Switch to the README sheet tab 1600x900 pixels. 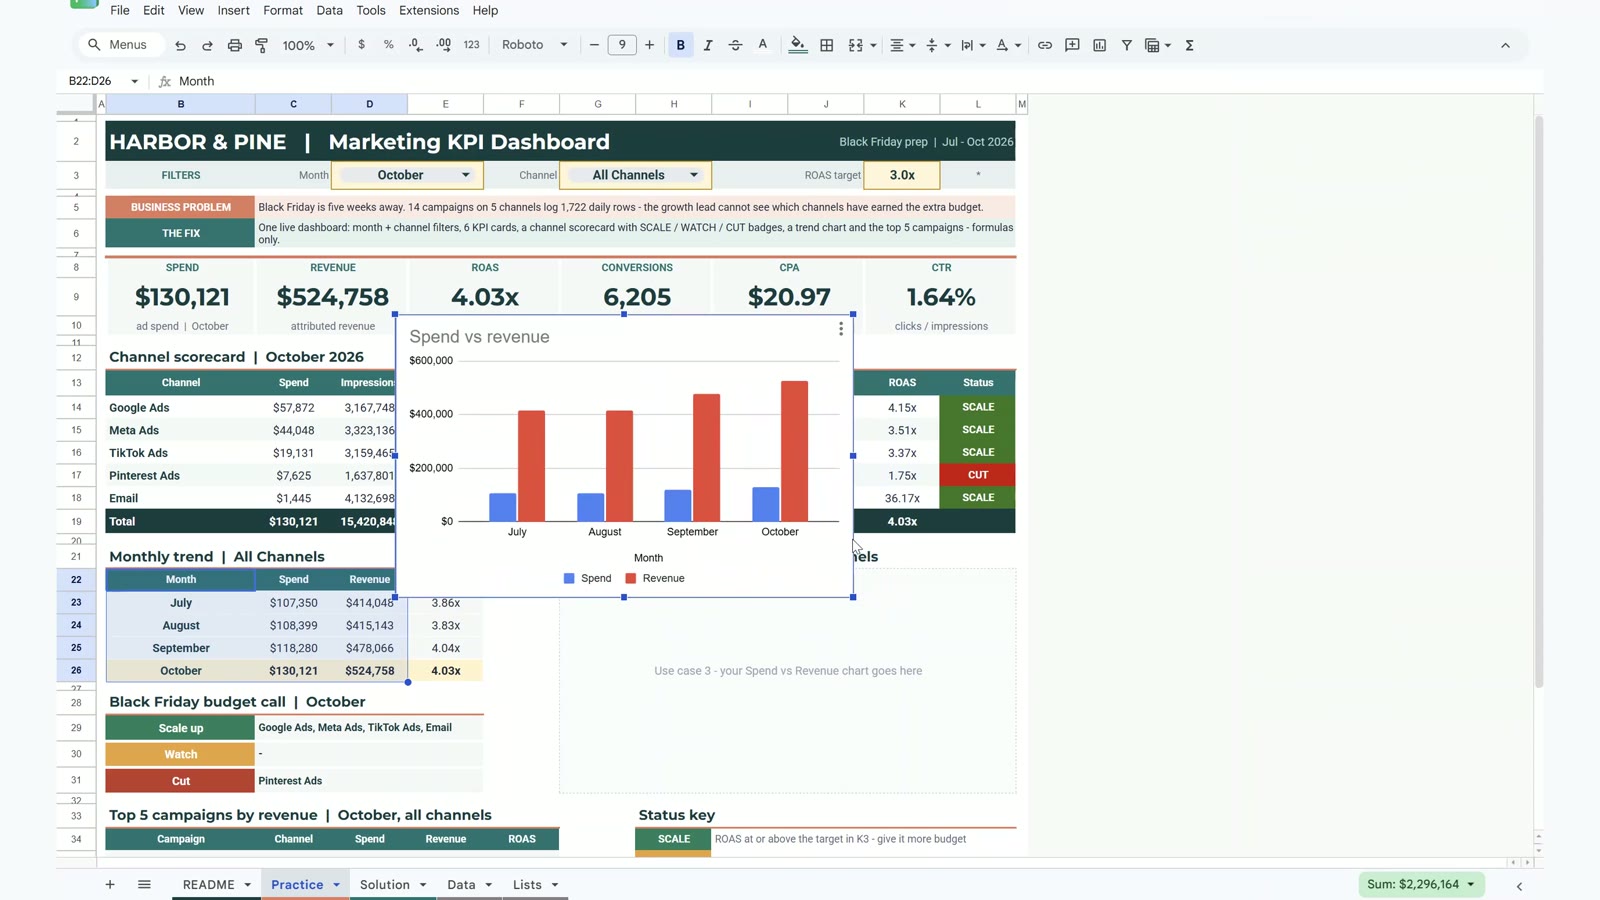pyautogui.click(x=208, y=885)
